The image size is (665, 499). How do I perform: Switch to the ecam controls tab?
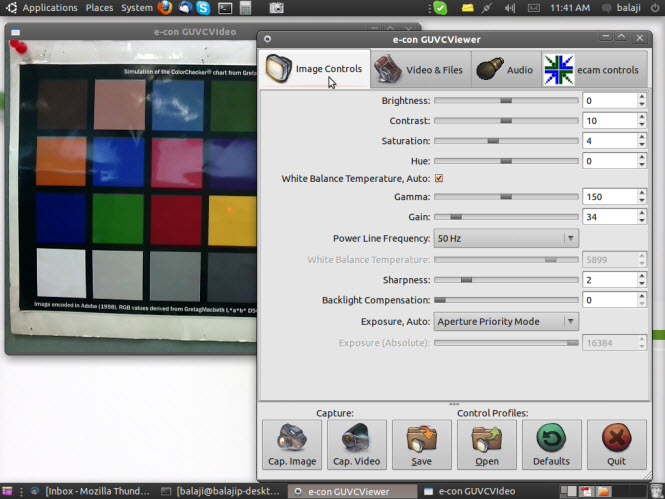[594, 70]
